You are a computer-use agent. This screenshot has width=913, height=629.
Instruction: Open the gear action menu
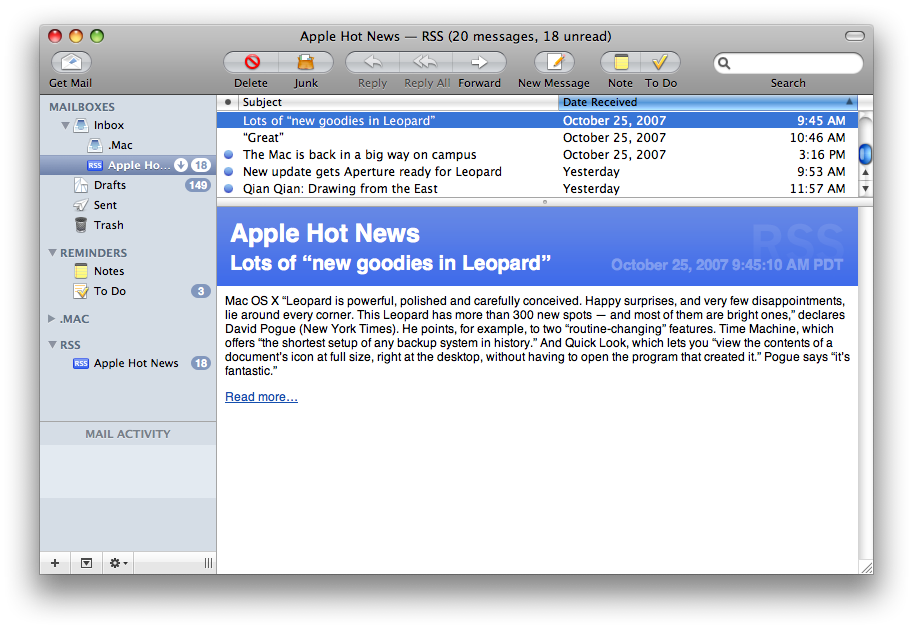click(118, 563)
